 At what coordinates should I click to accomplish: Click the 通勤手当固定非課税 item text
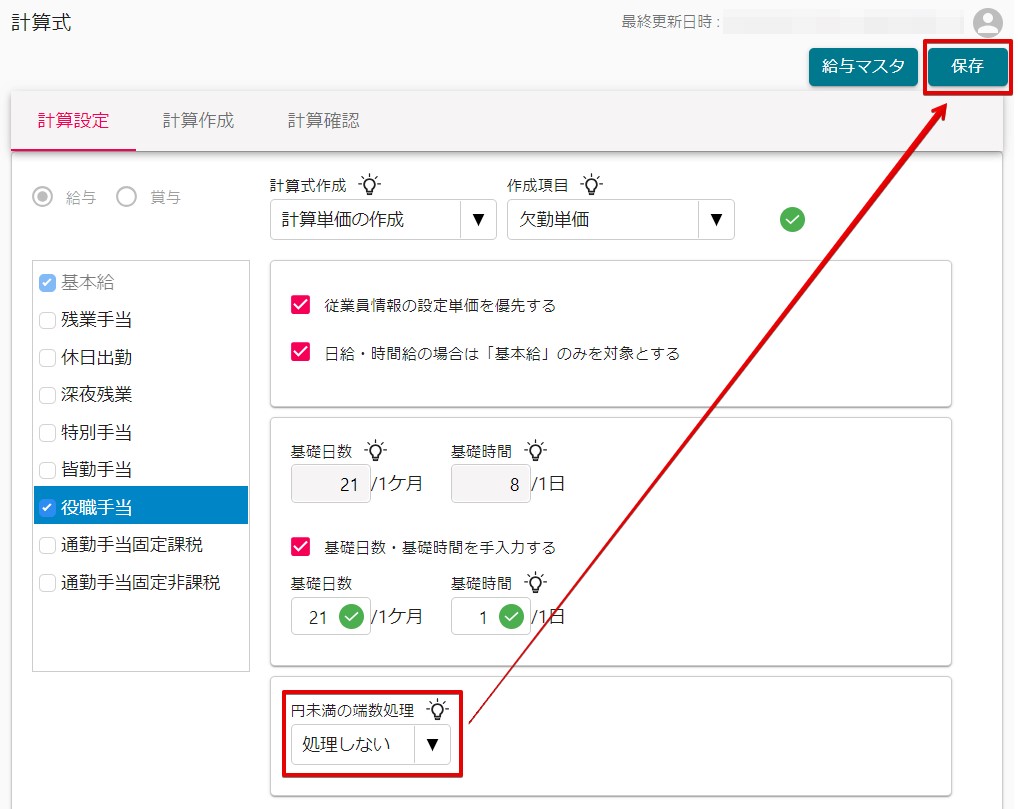(141, 582)
